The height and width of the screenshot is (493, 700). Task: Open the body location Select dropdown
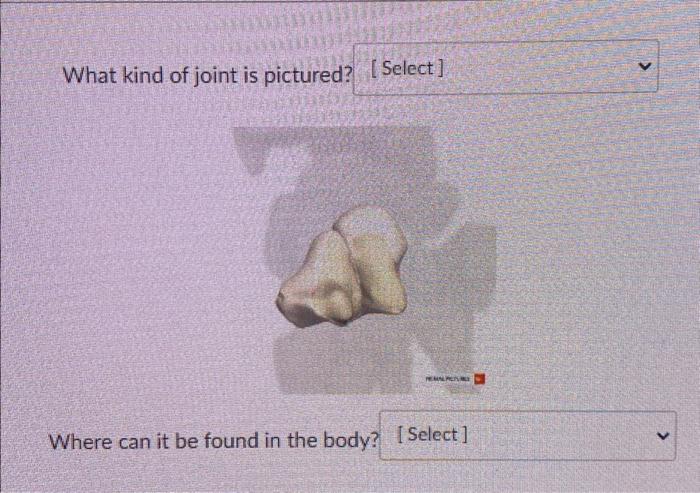(527, 435)
